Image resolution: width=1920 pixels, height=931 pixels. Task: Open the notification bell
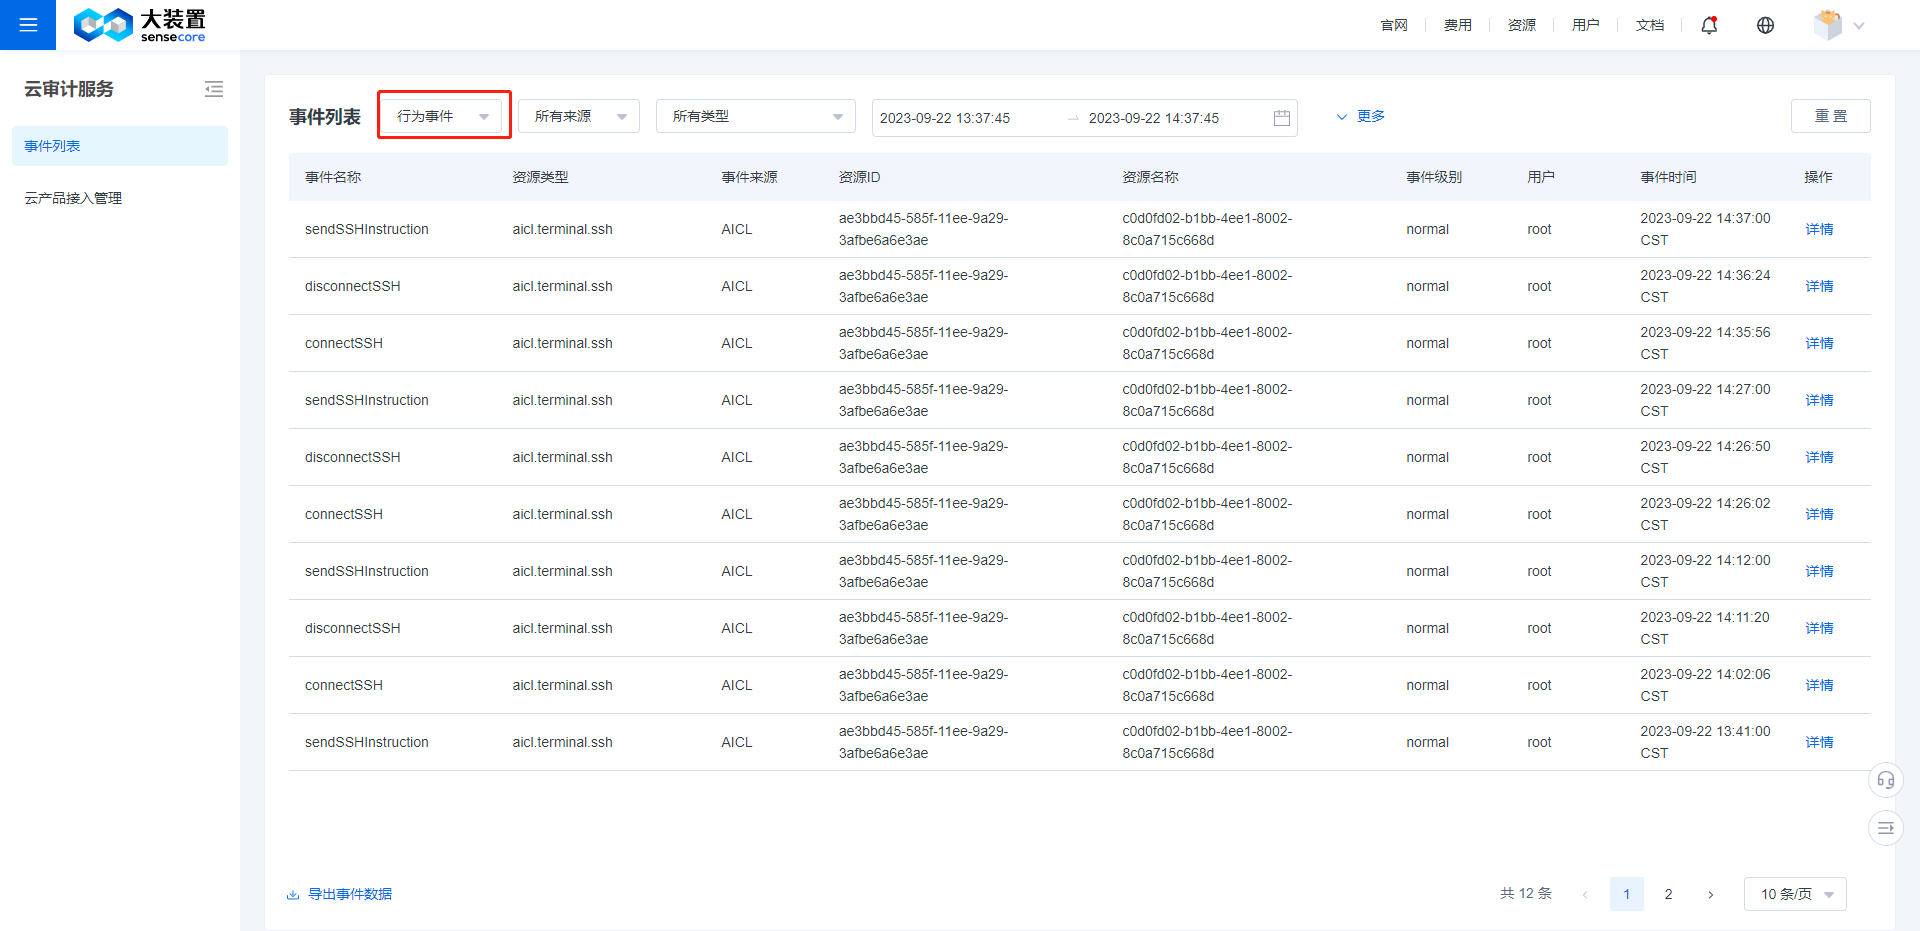pyautogui.click(x=1709, y=25)
